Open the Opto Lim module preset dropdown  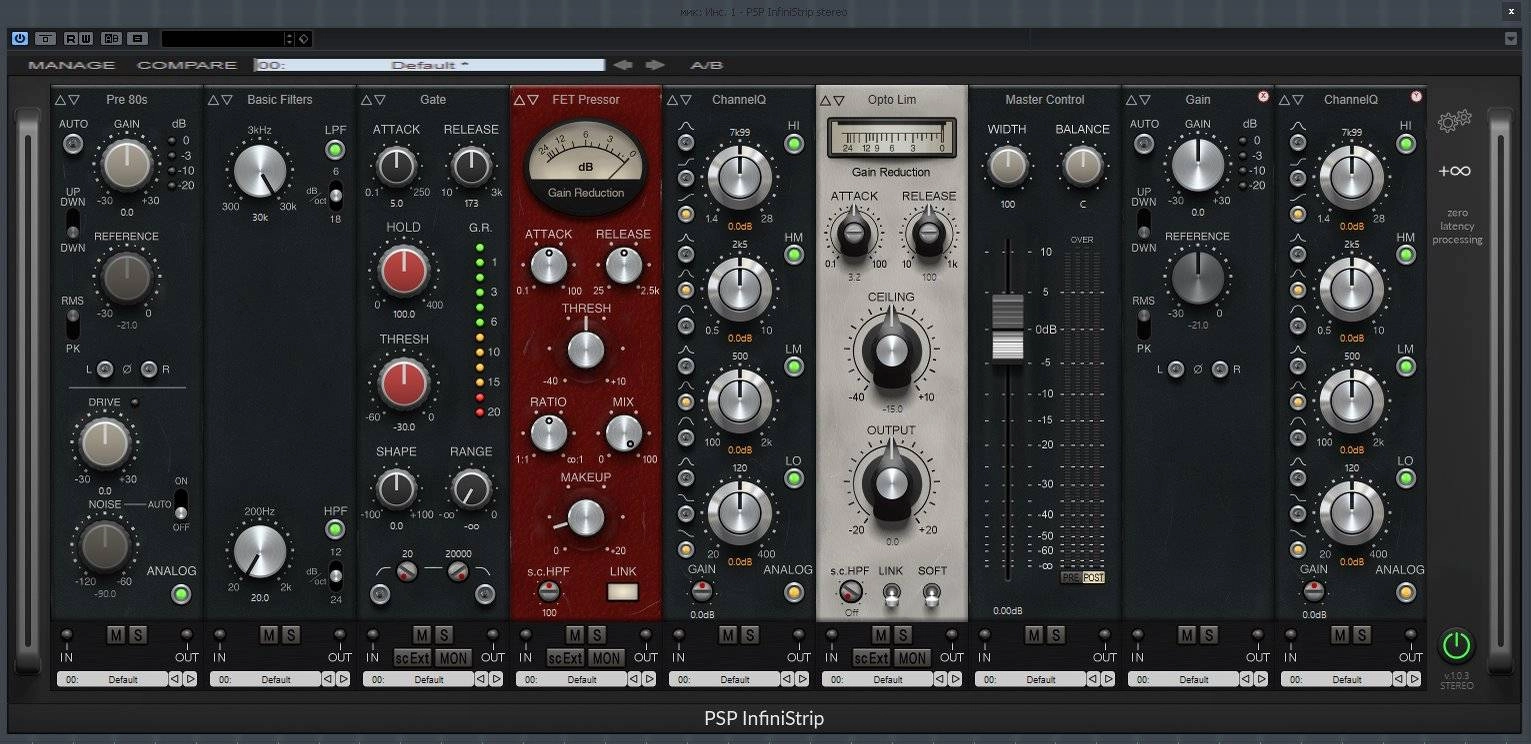[877, 679]
